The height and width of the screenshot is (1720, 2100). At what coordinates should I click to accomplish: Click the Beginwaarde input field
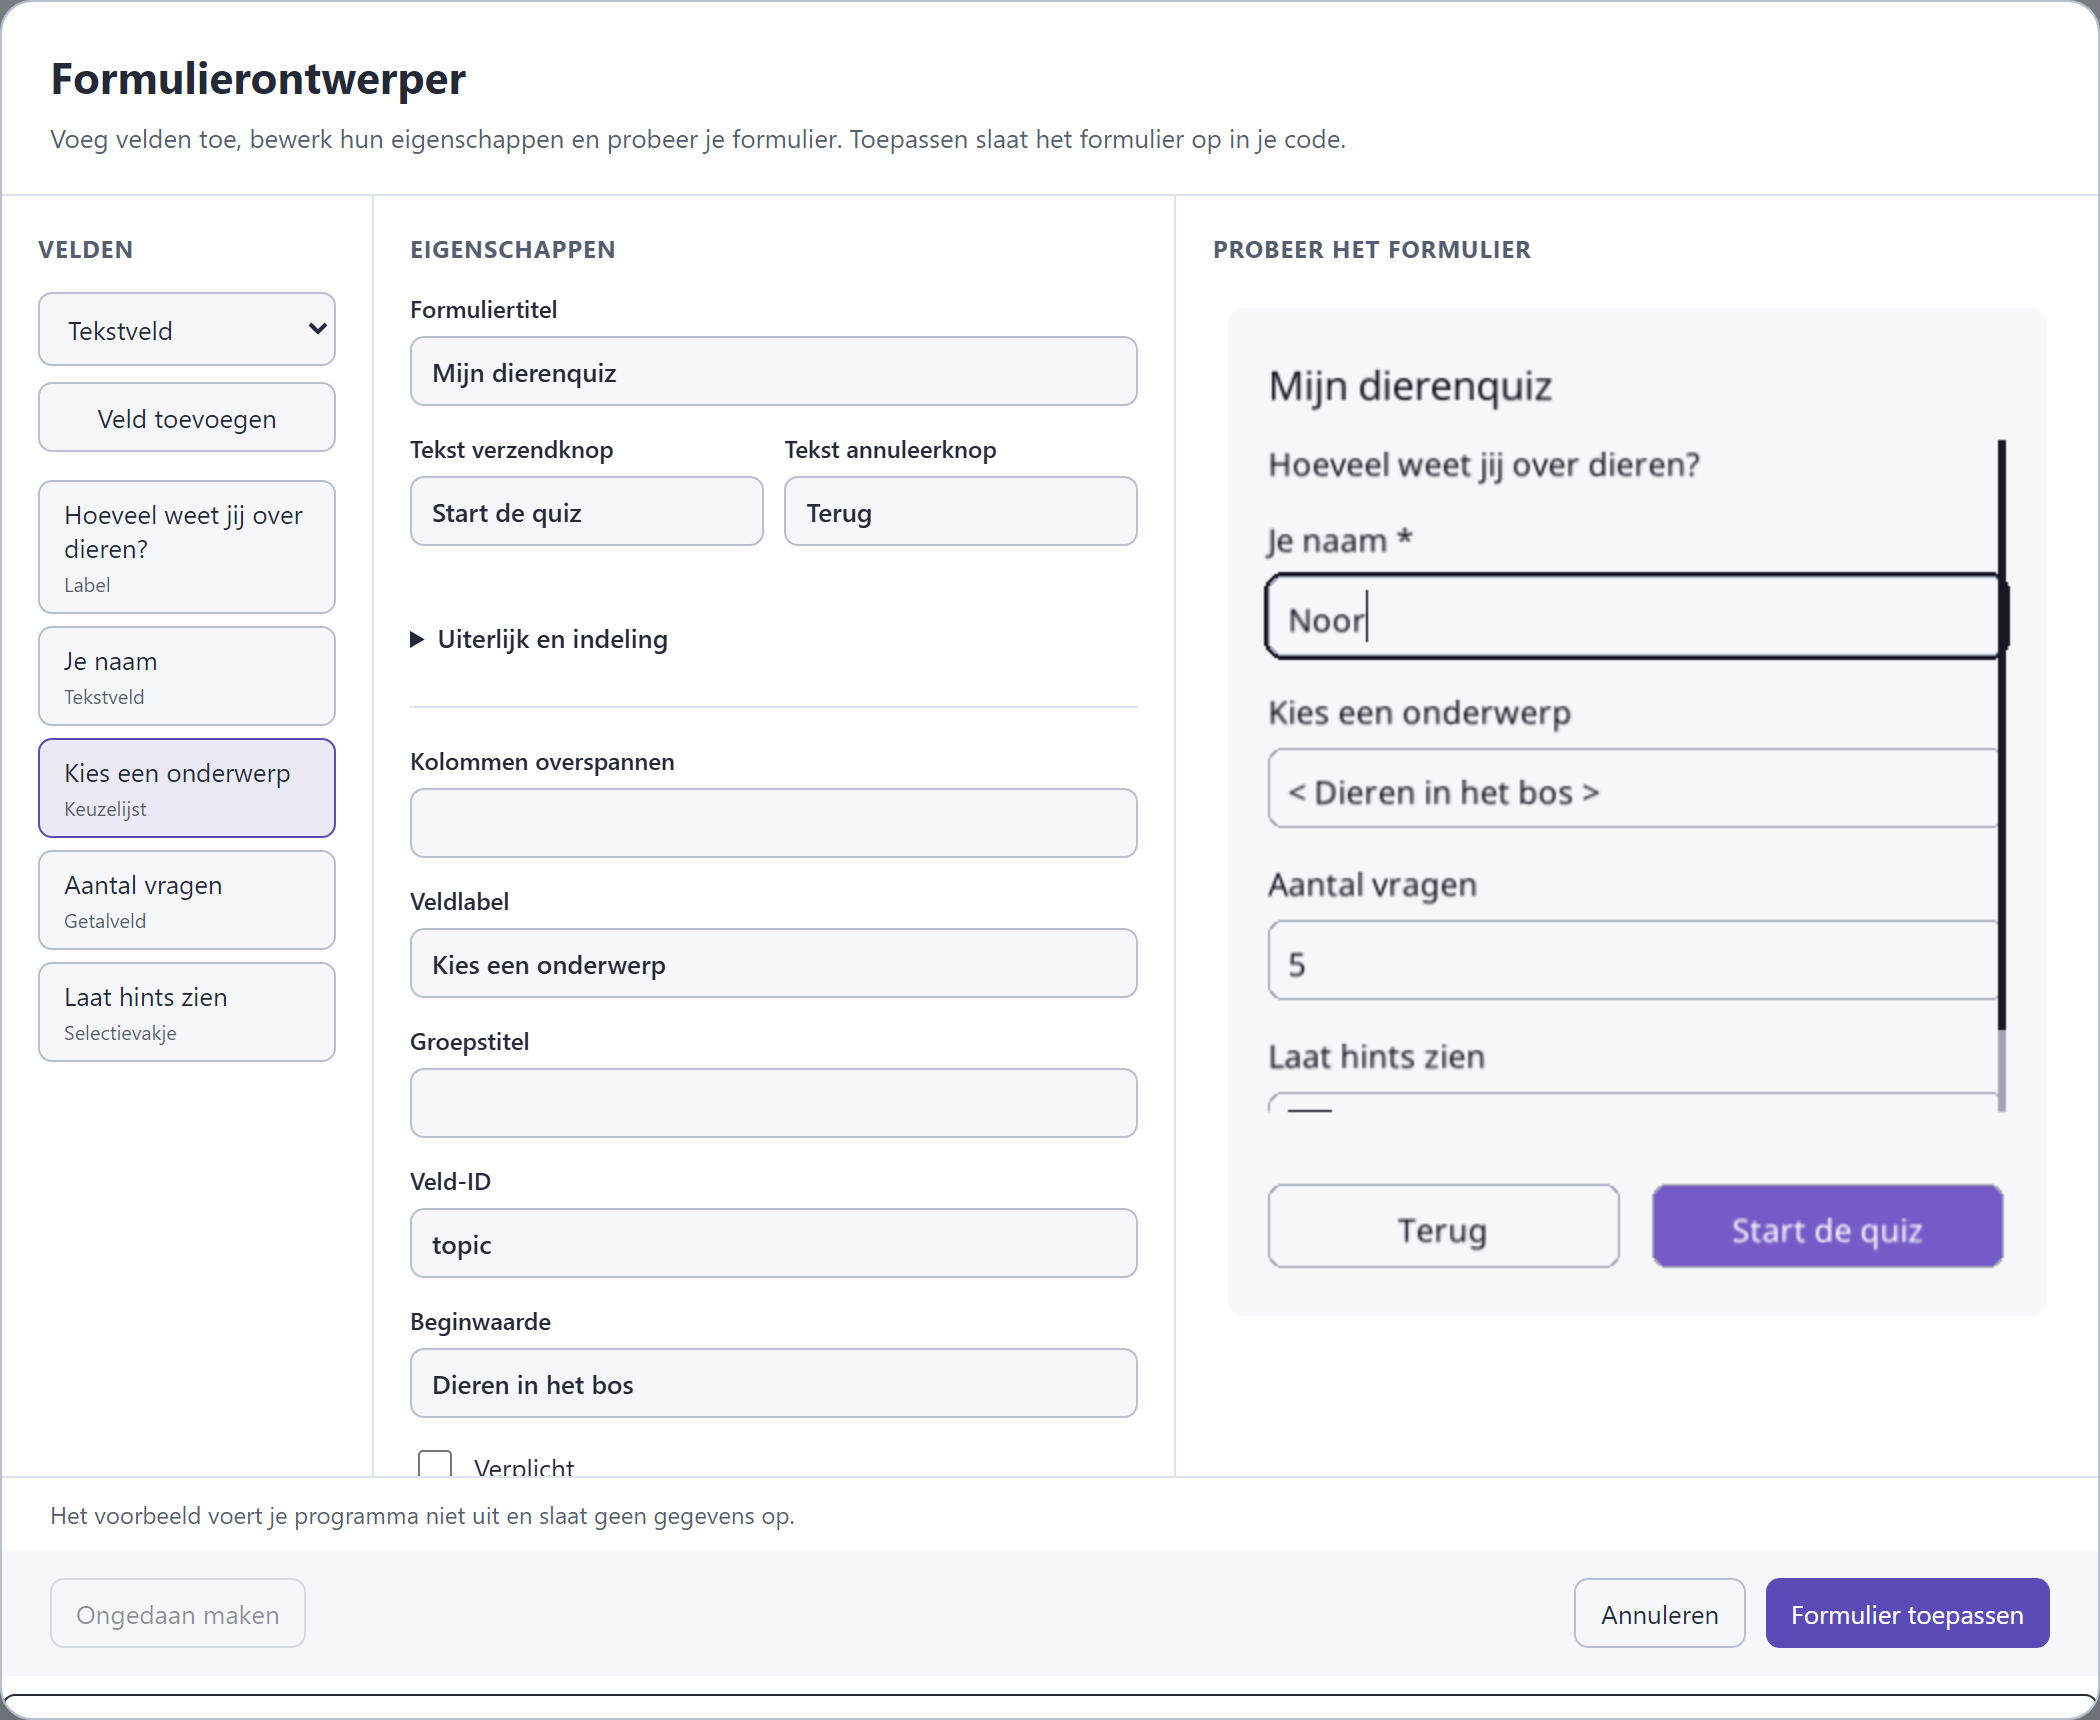pos(773,1383)
